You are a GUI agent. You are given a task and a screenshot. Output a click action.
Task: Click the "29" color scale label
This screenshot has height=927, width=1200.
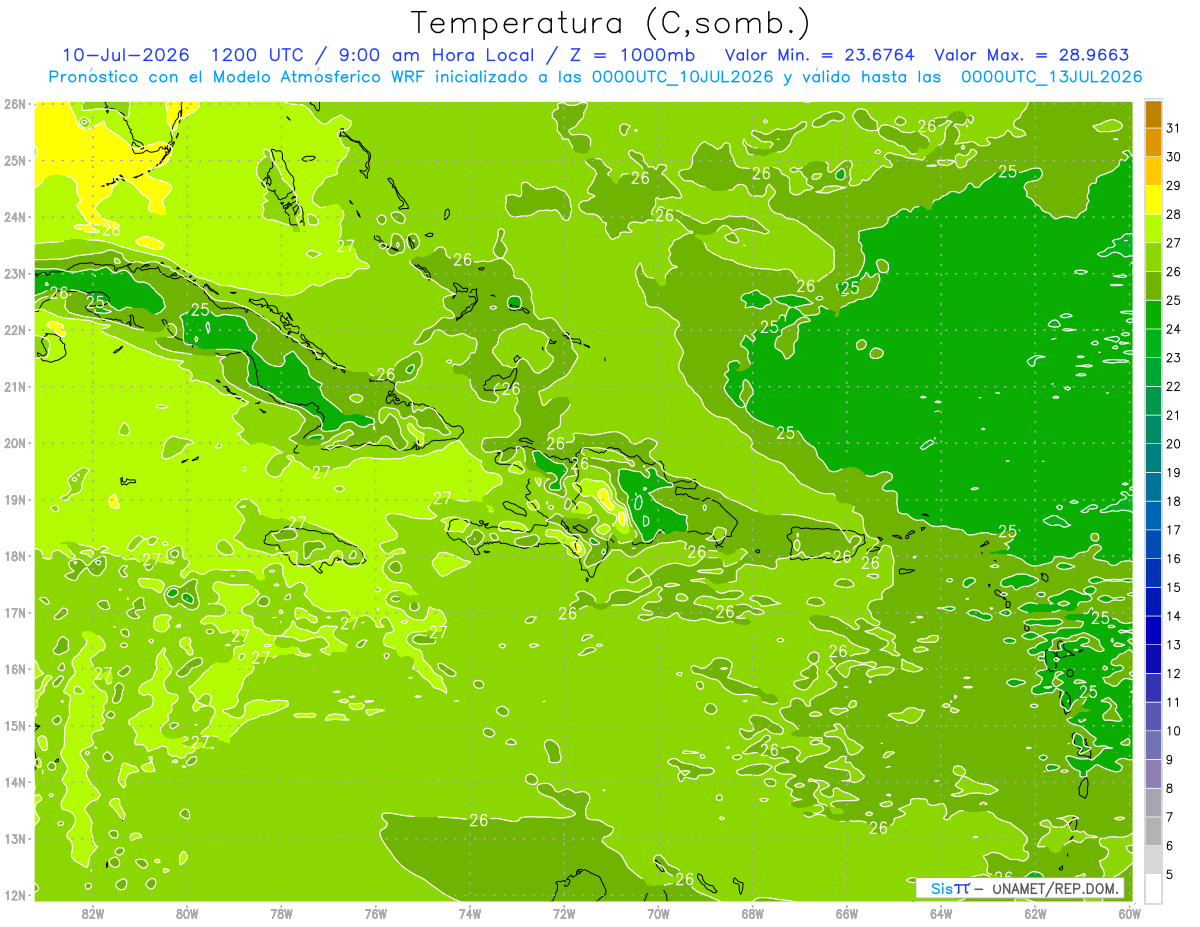coord(1174,185)
